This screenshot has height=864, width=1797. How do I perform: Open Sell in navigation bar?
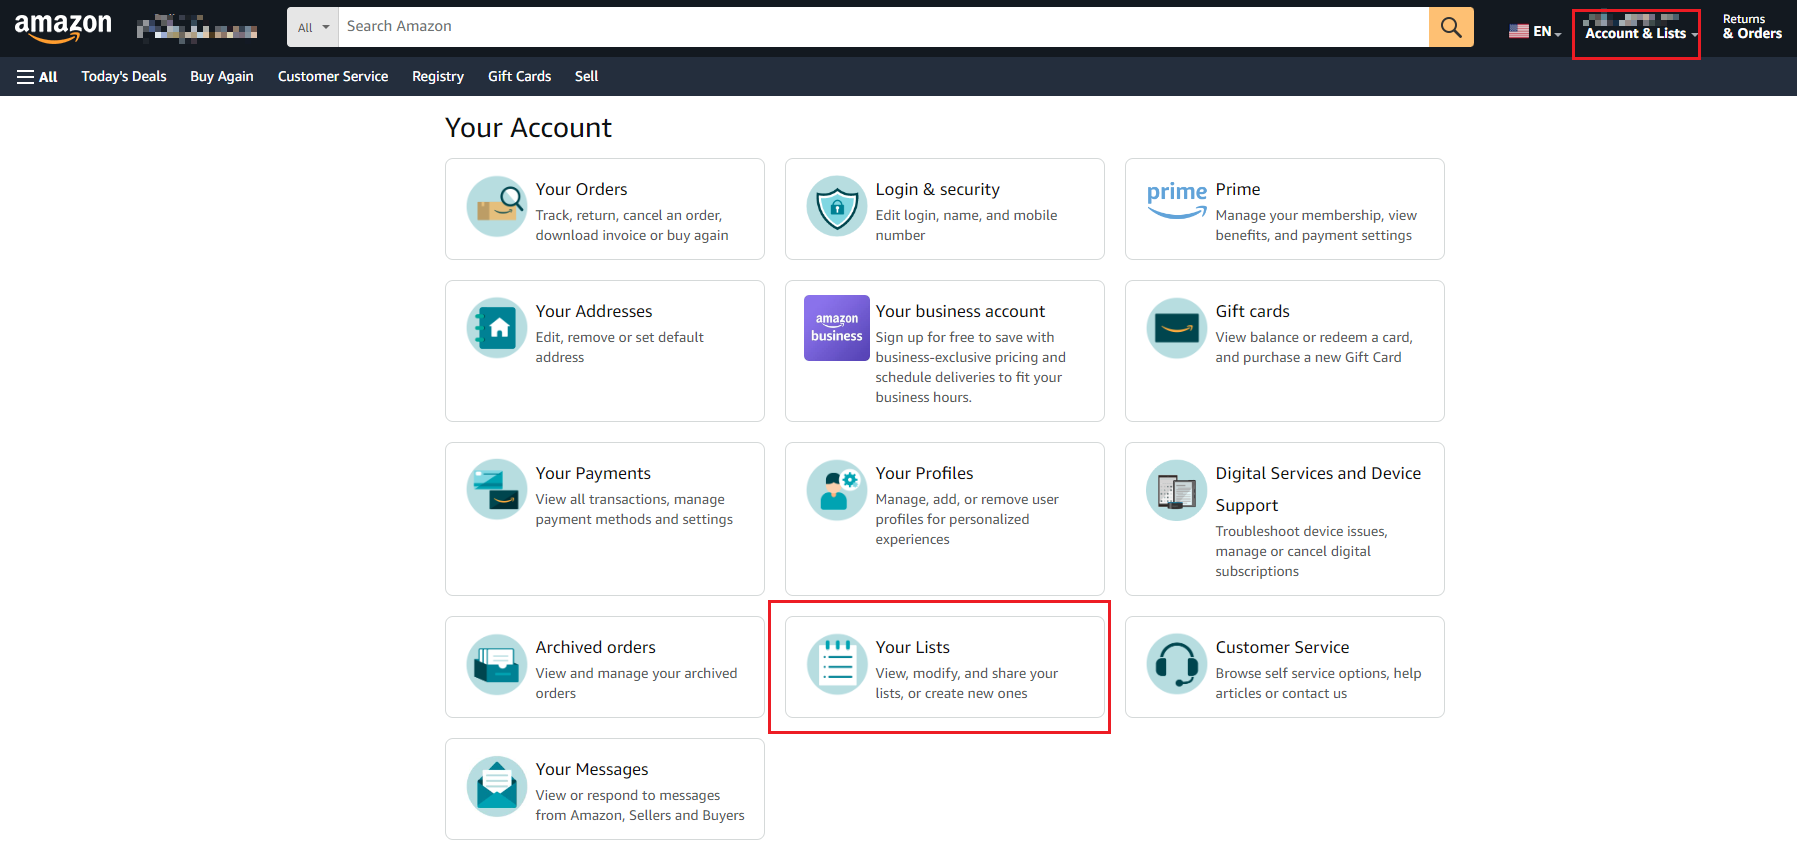click(x=587, y=76)
